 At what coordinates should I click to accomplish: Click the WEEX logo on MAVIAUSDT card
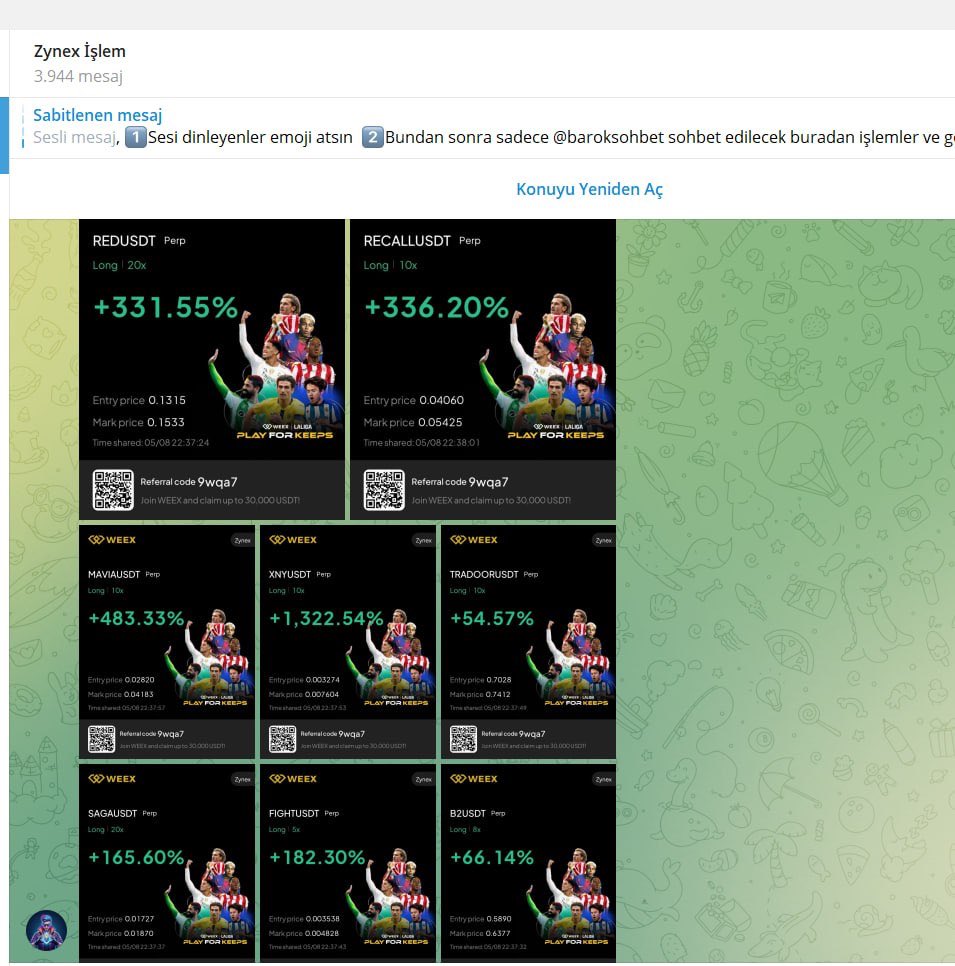click(112, 540)
